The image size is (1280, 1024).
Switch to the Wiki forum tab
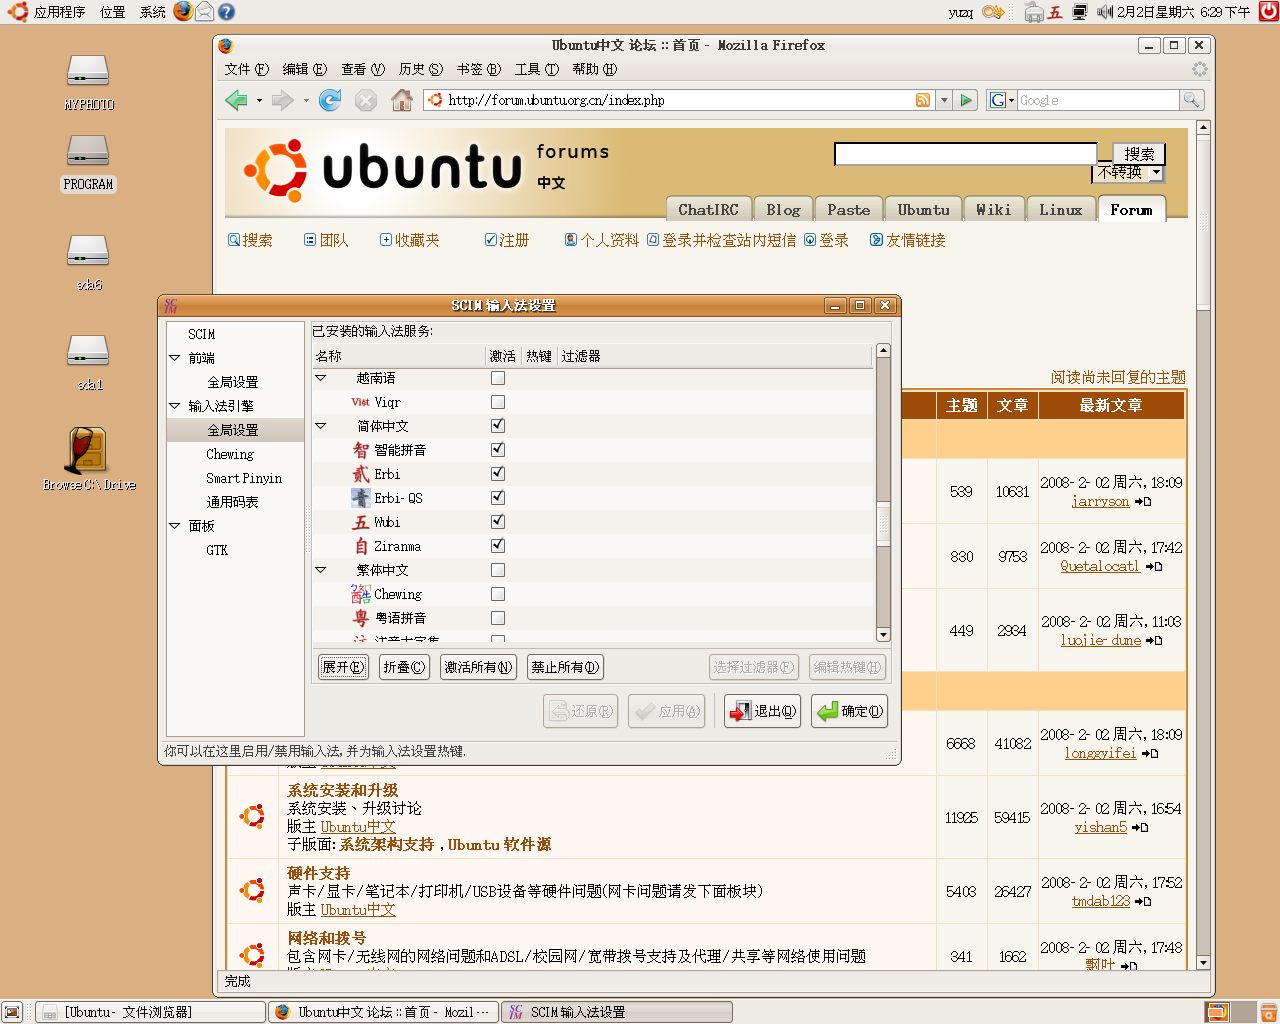[x=994, y=209]
